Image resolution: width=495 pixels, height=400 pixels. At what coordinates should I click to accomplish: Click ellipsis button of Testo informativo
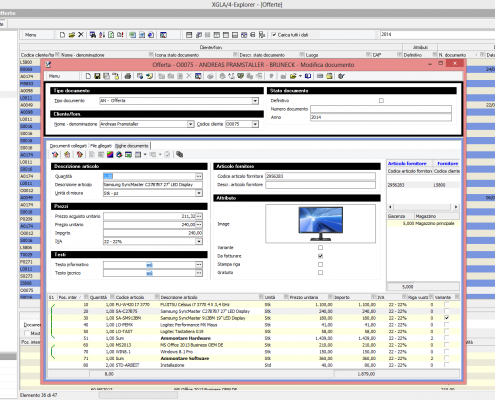199,265
